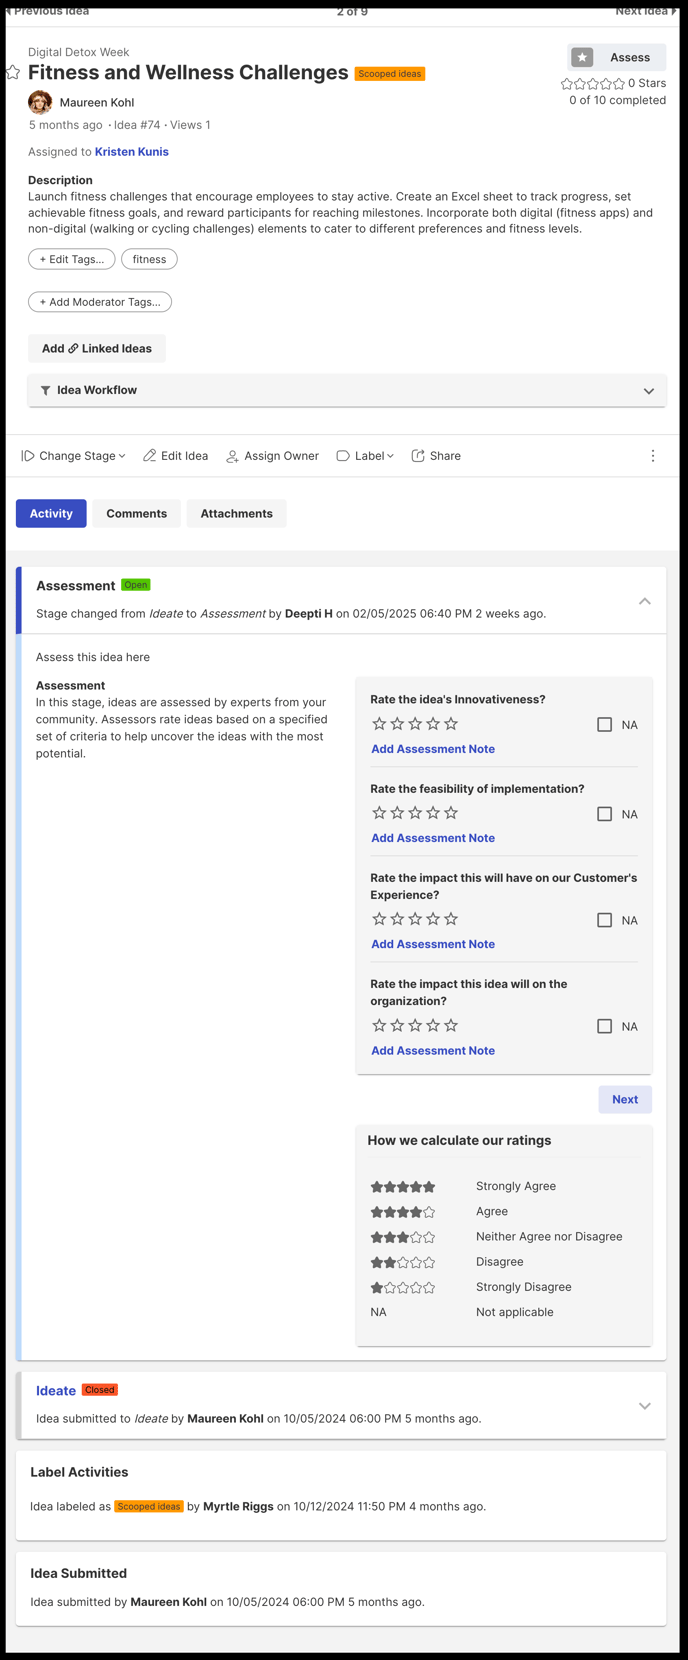
Task: Switch to the Attachments tab
Action: (x=237, y=514)
